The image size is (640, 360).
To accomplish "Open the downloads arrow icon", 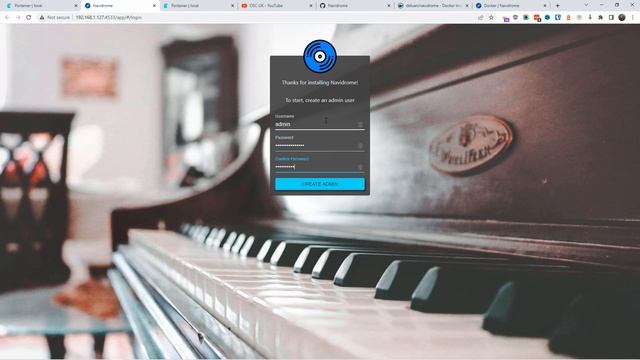I will (x=590, y=18).
